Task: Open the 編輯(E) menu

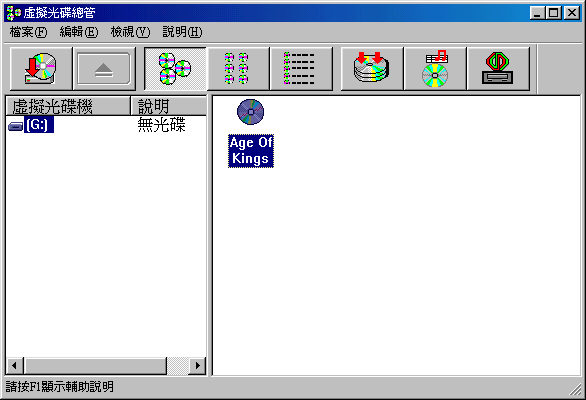Action: pyautogui.click(x=79, y=32)
